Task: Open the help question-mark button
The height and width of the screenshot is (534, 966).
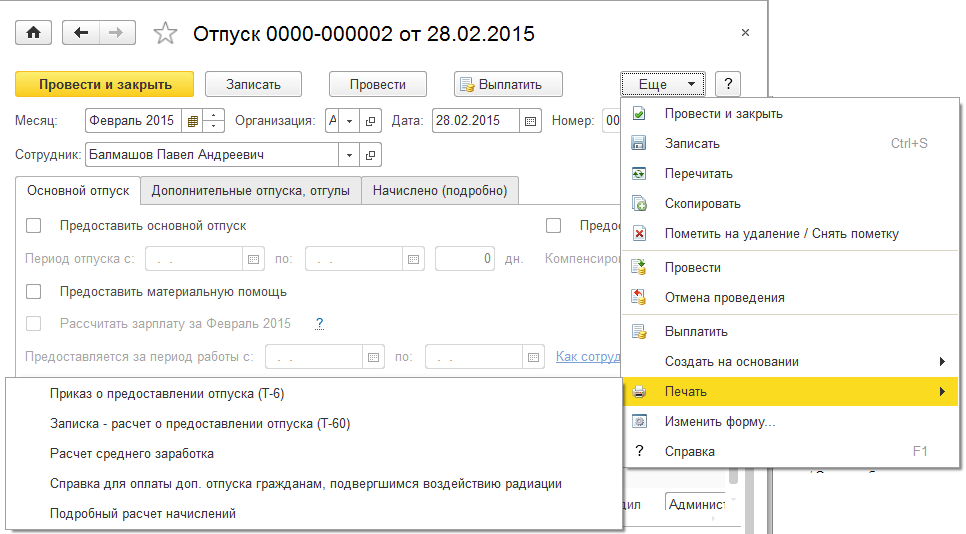Action: point(728,84)
